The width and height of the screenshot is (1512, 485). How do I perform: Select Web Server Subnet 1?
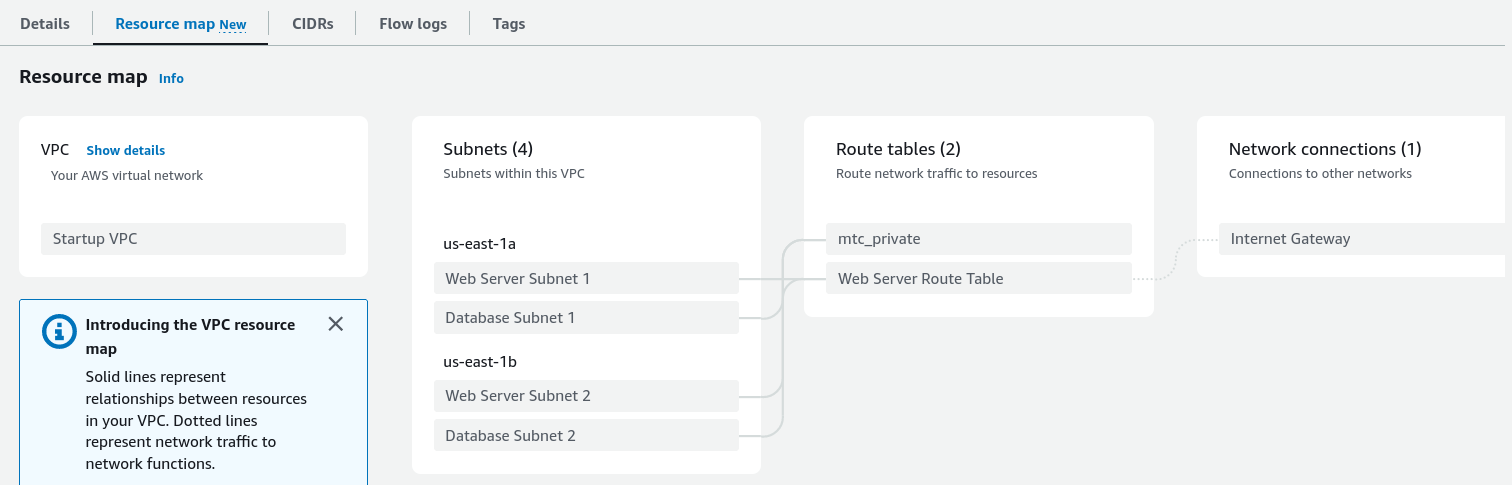click(586, 278)
